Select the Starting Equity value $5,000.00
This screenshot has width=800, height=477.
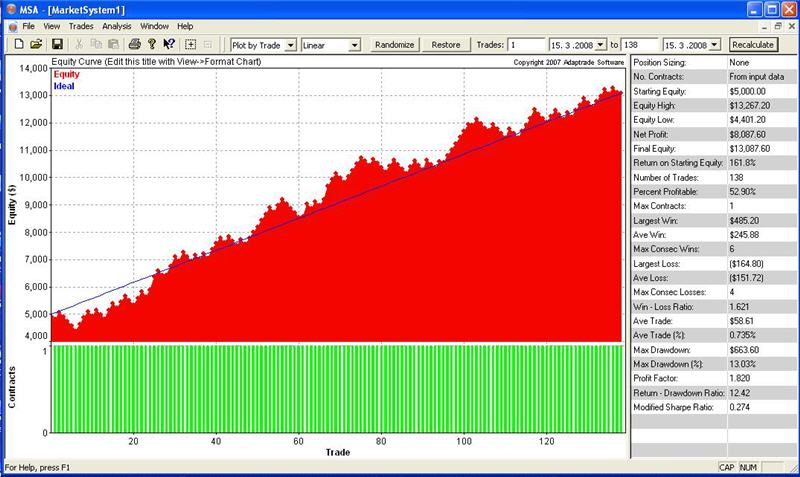tap(747, 91)
